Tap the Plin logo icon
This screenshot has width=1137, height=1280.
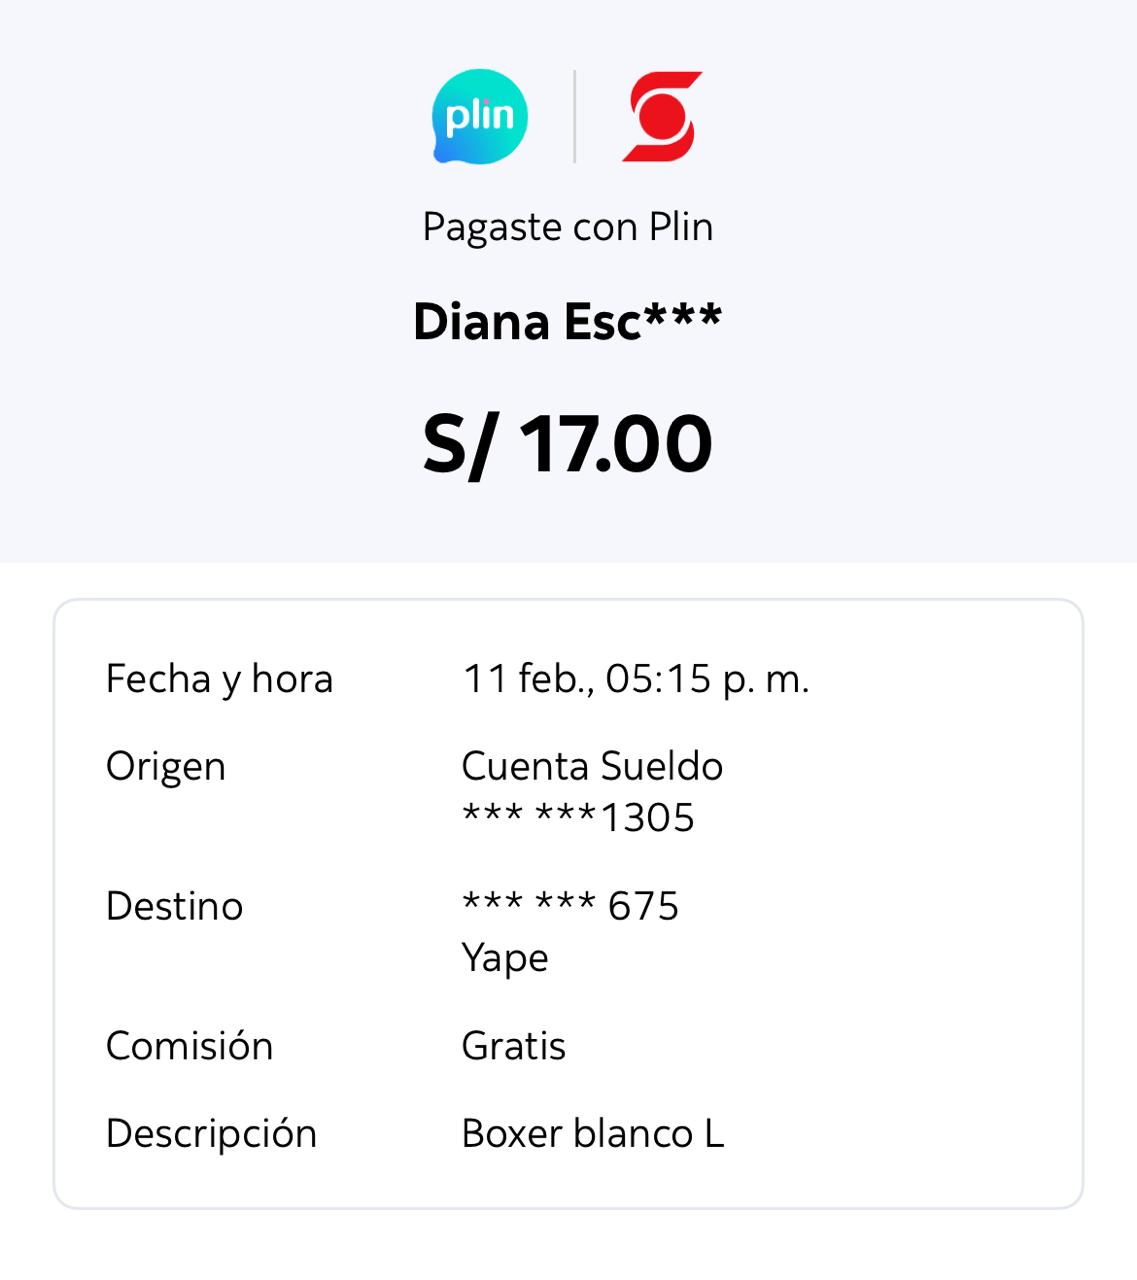[480, 117]
